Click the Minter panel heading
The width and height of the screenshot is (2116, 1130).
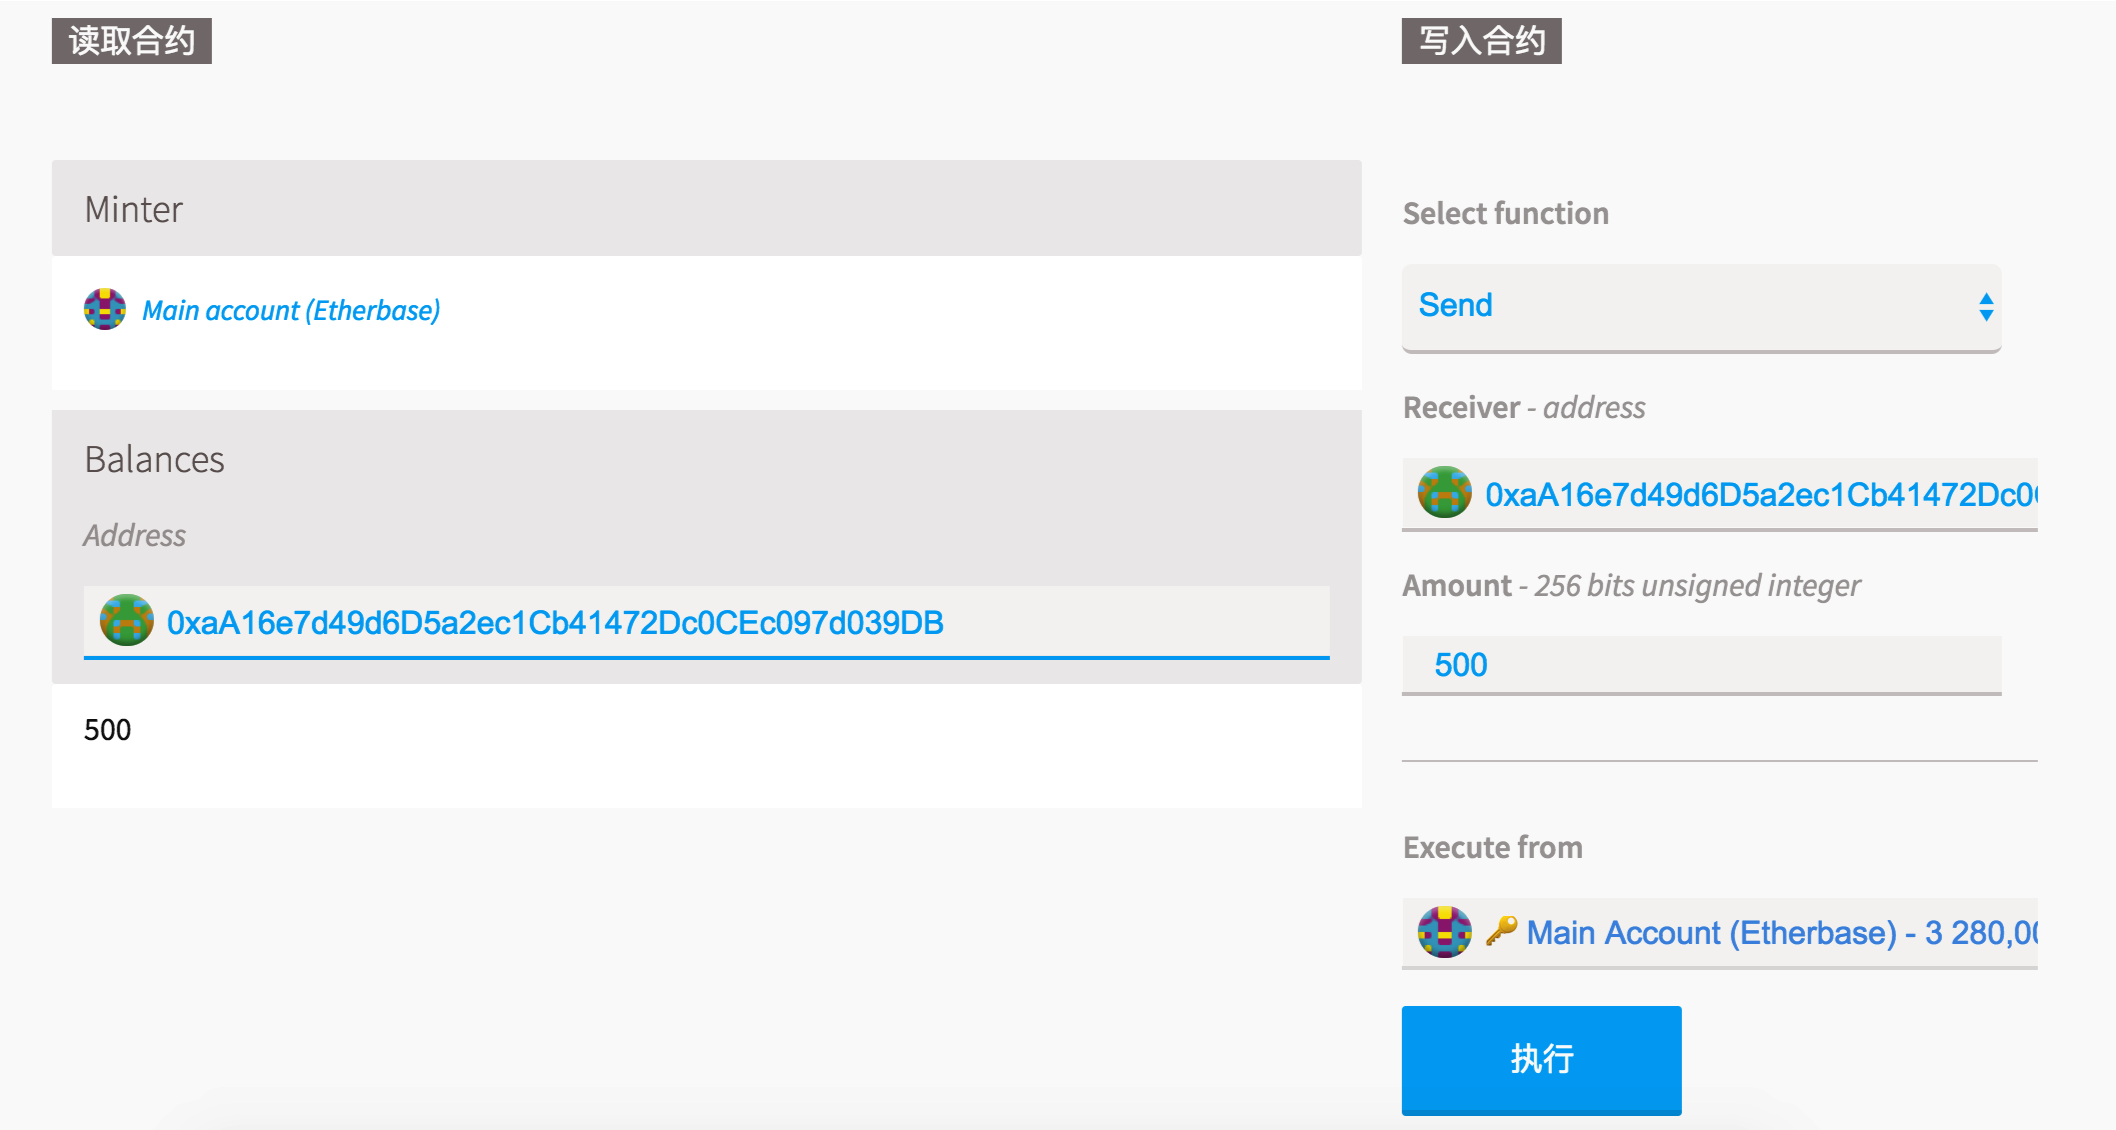coord(134,209)
